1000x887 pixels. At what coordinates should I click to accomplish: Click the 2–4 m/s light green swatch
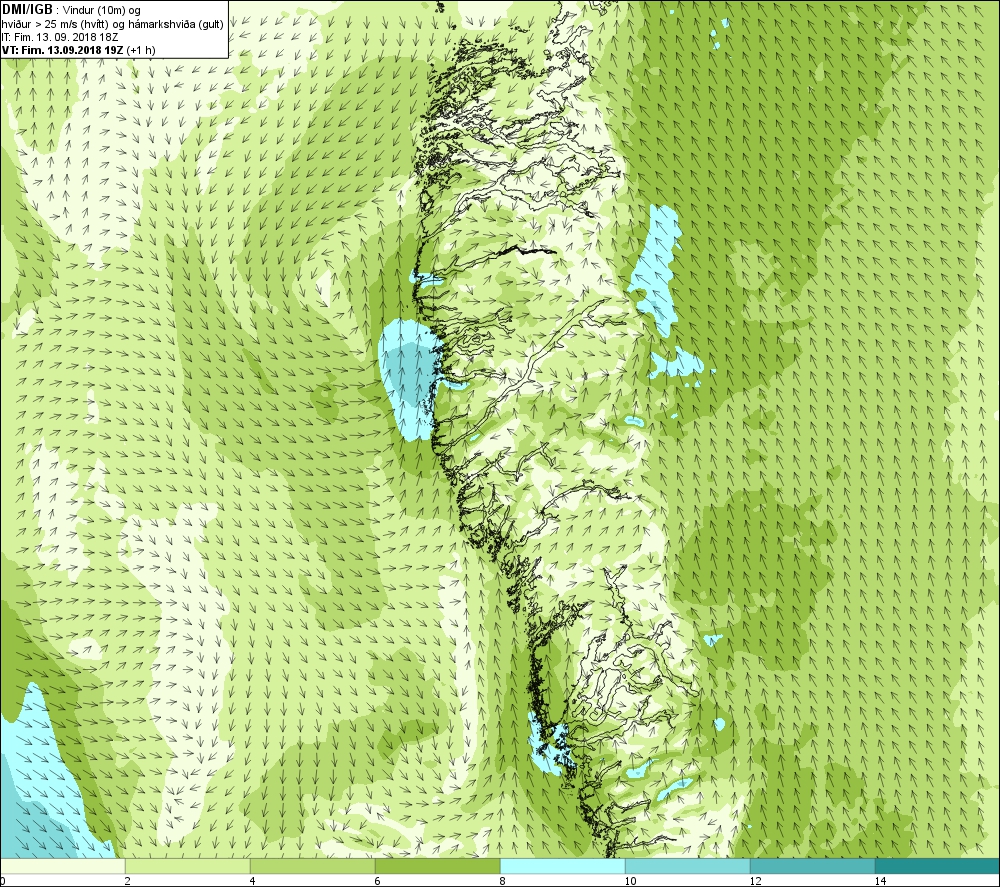(x=188, y=866)
